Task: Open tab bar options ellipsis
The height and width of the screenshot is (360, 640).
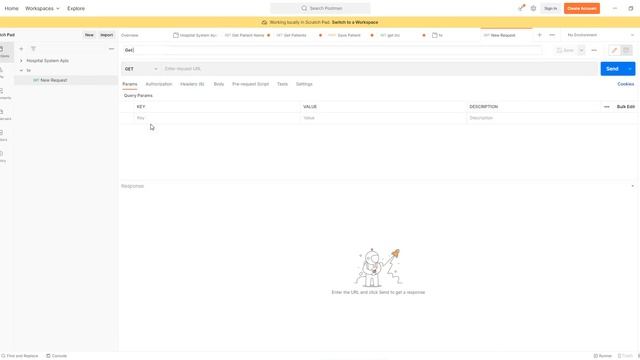Action: pyautogui.click(x=552, y=35)
